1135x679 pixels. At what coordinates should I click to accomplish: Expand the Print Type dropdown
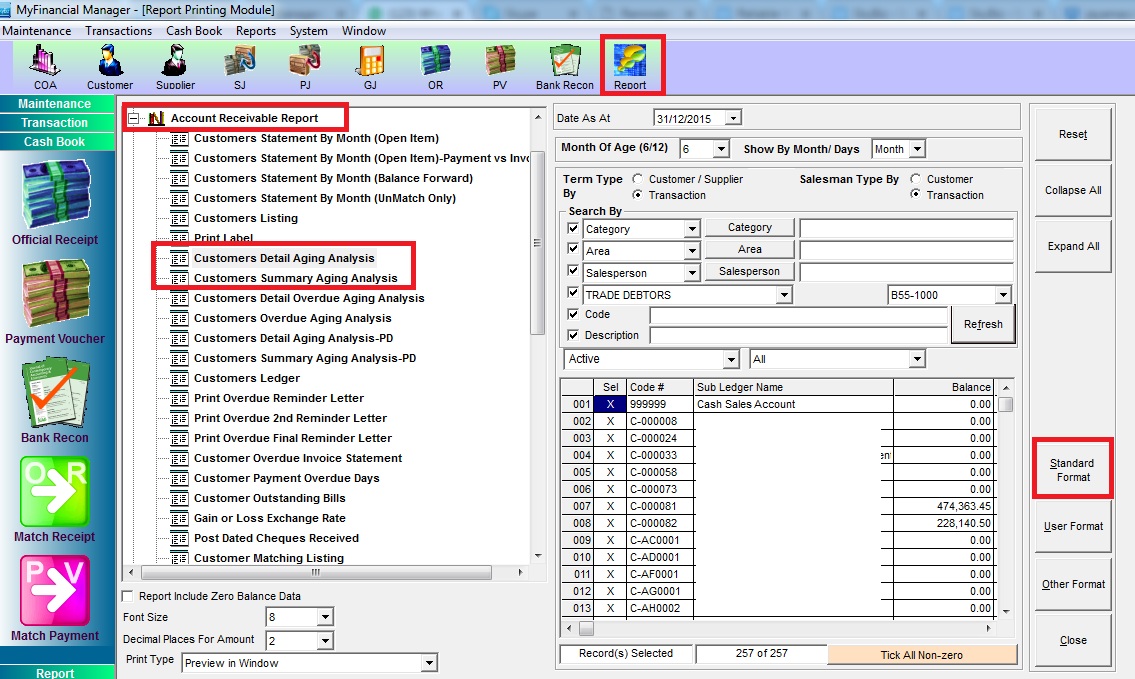(429, 663)
